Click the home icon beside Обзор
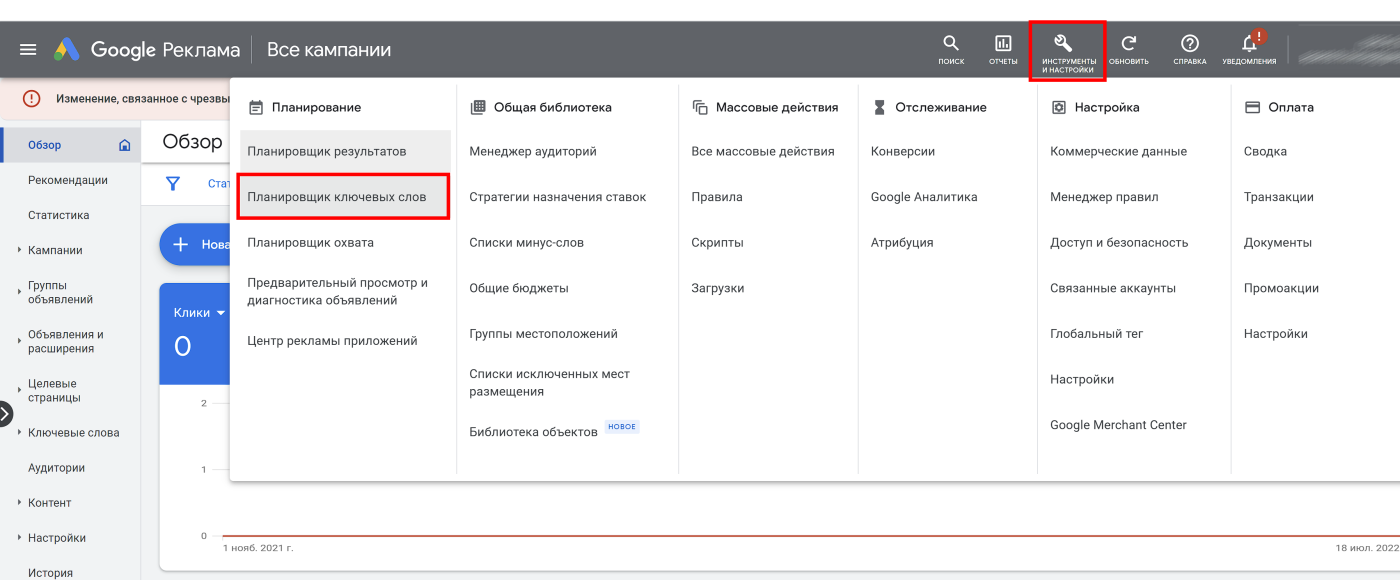Image resolution: width=1400 pixels, height=580 pixels. click(x=125, y=145)
